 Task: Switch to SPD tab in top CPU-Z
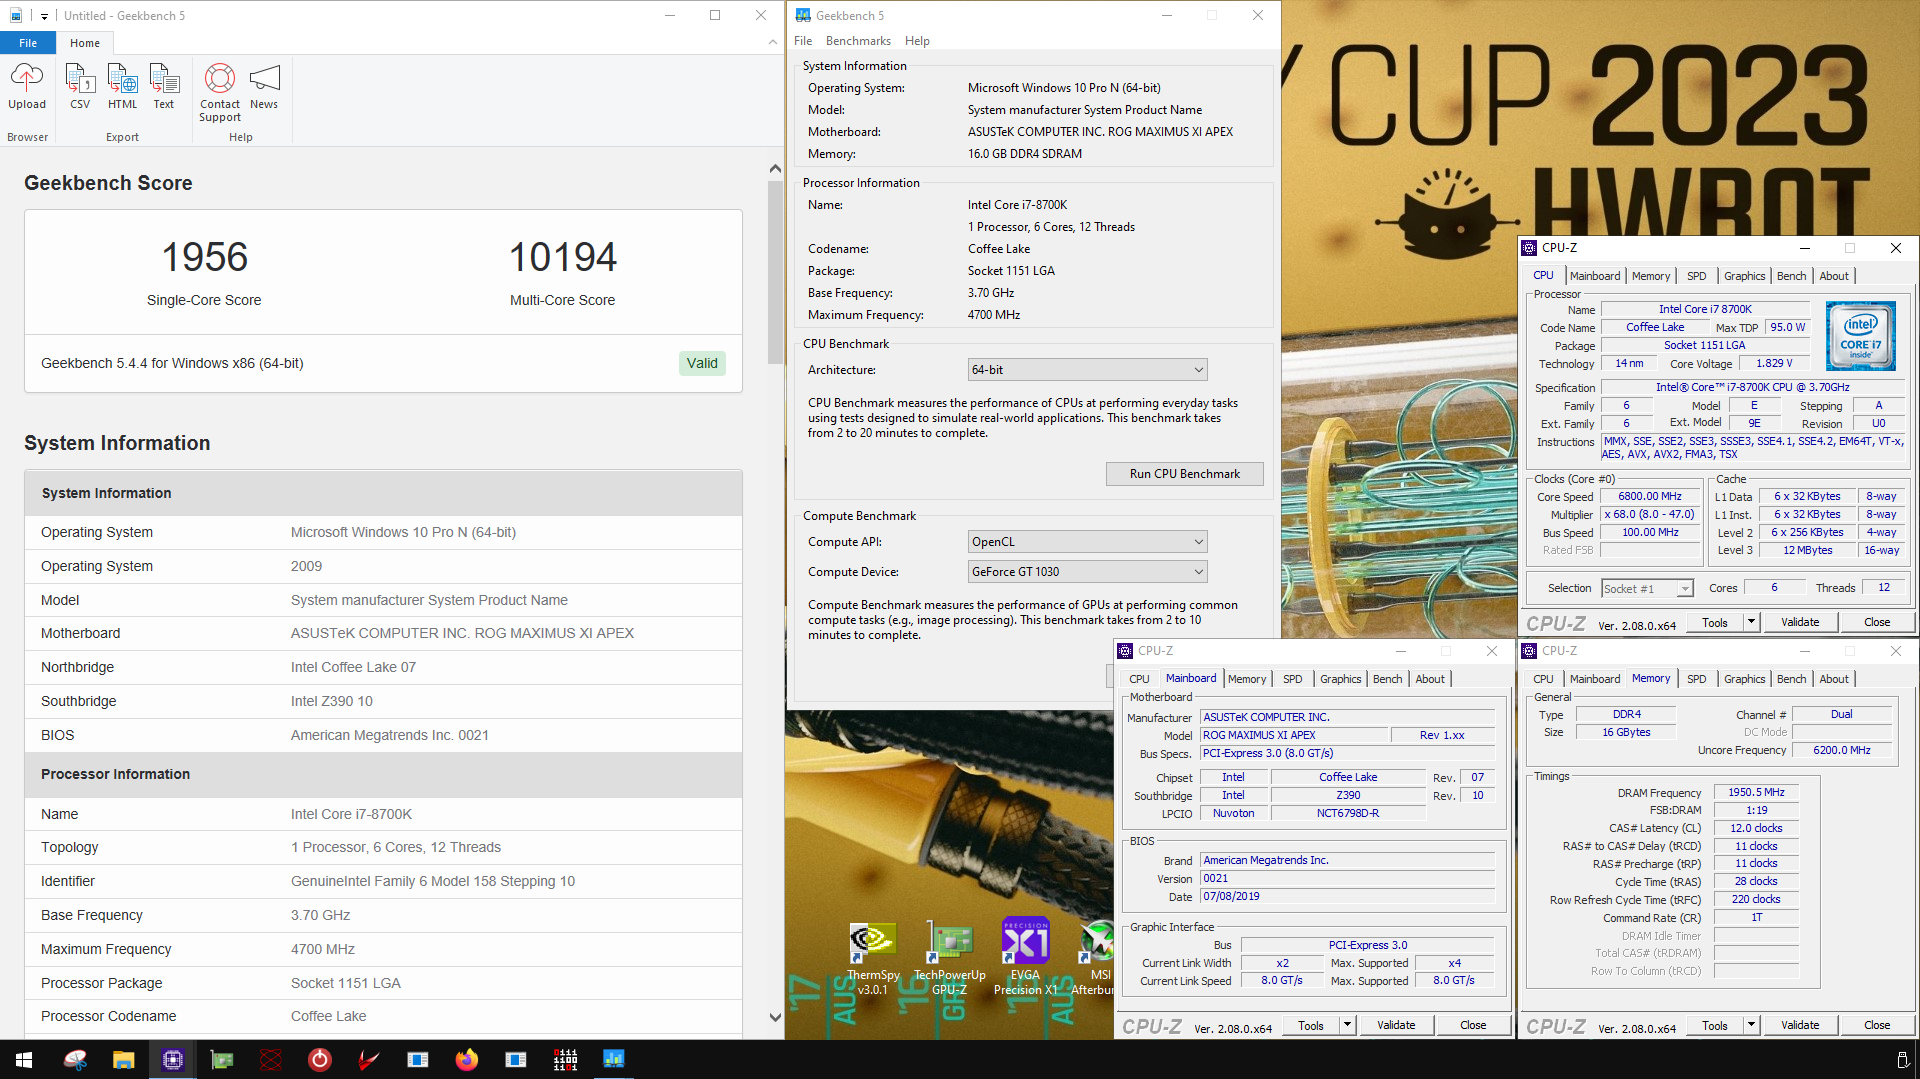[x=1696, y=276]
